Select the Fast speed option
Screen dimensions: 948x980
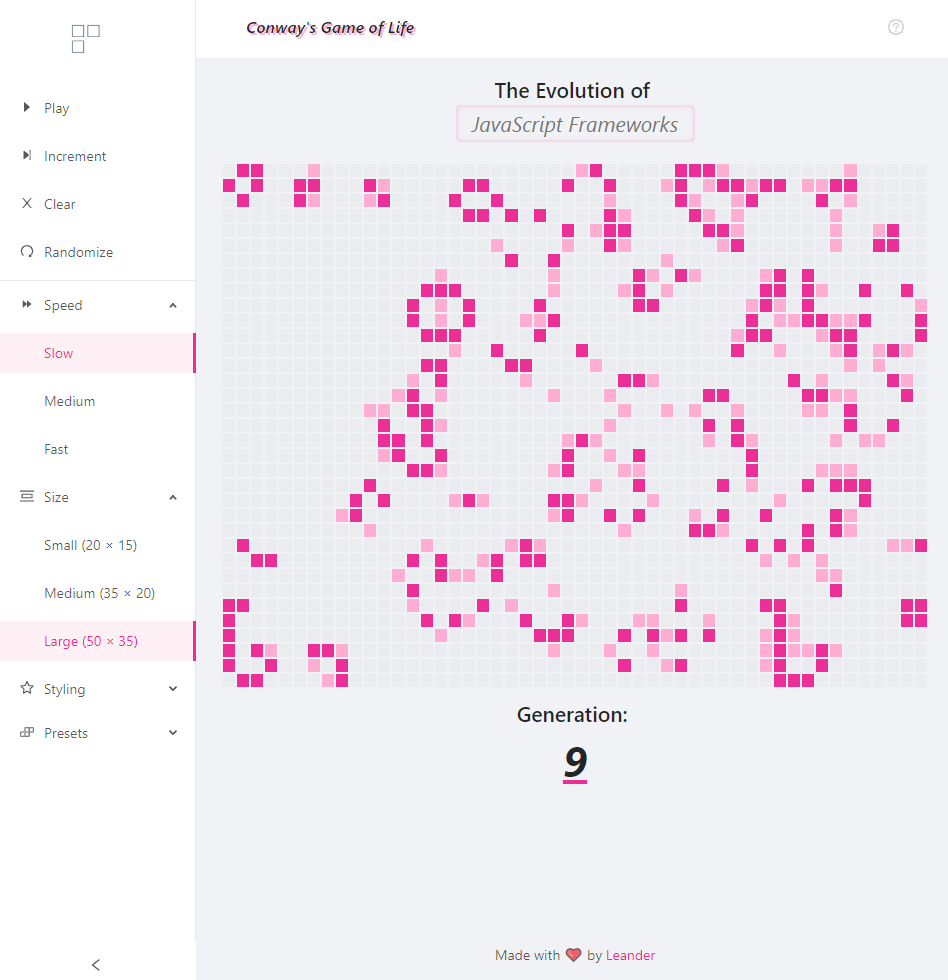[56, 449]
